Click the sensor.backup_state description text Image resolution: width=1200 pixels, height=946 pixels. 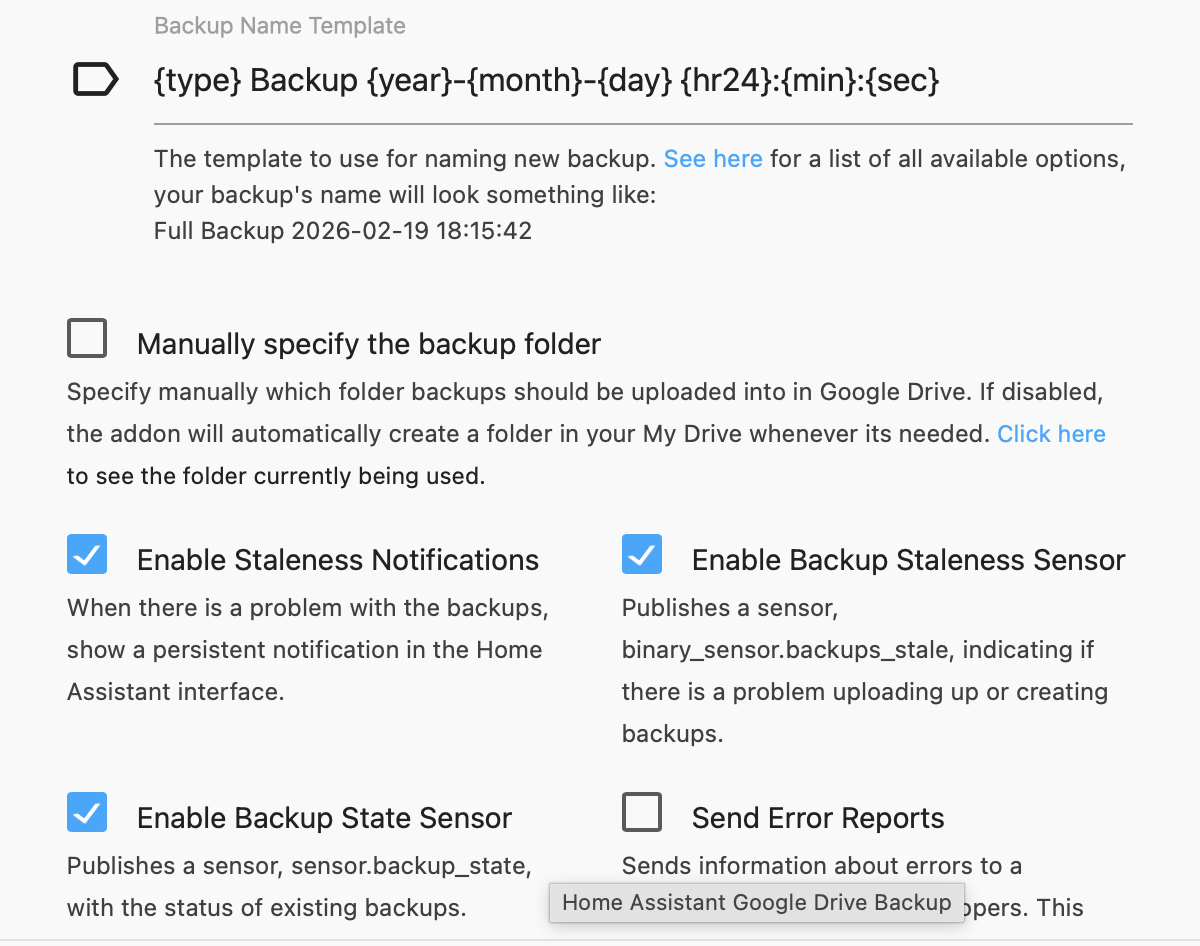click(x=298, y=865)
